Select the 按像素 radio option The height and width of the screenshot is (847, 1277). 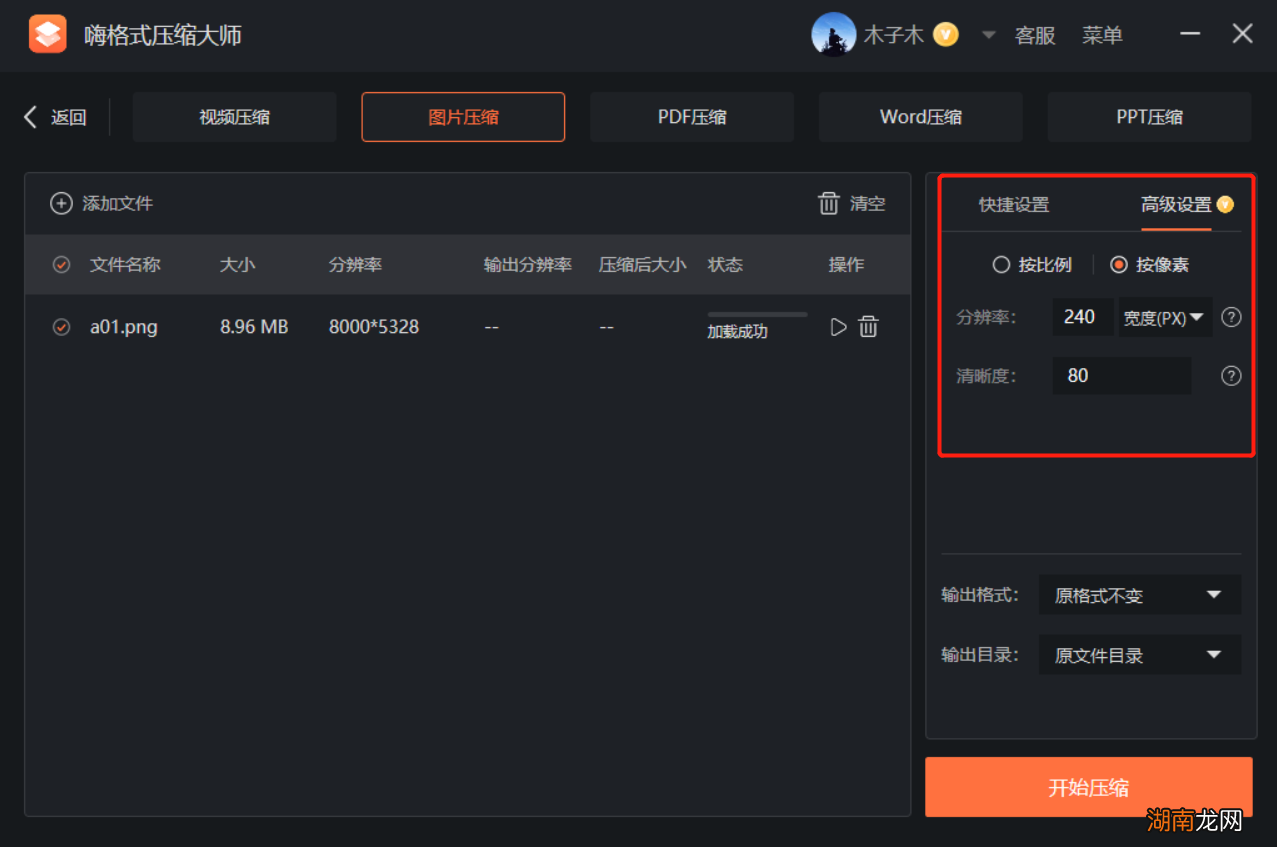click(1118, 264)
